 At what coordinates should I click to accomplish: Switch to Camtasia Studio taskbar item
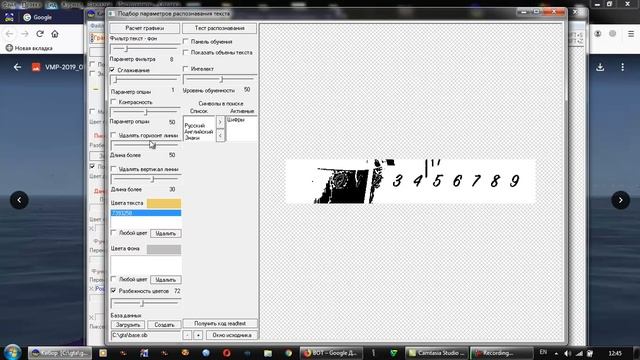(436, 353)
